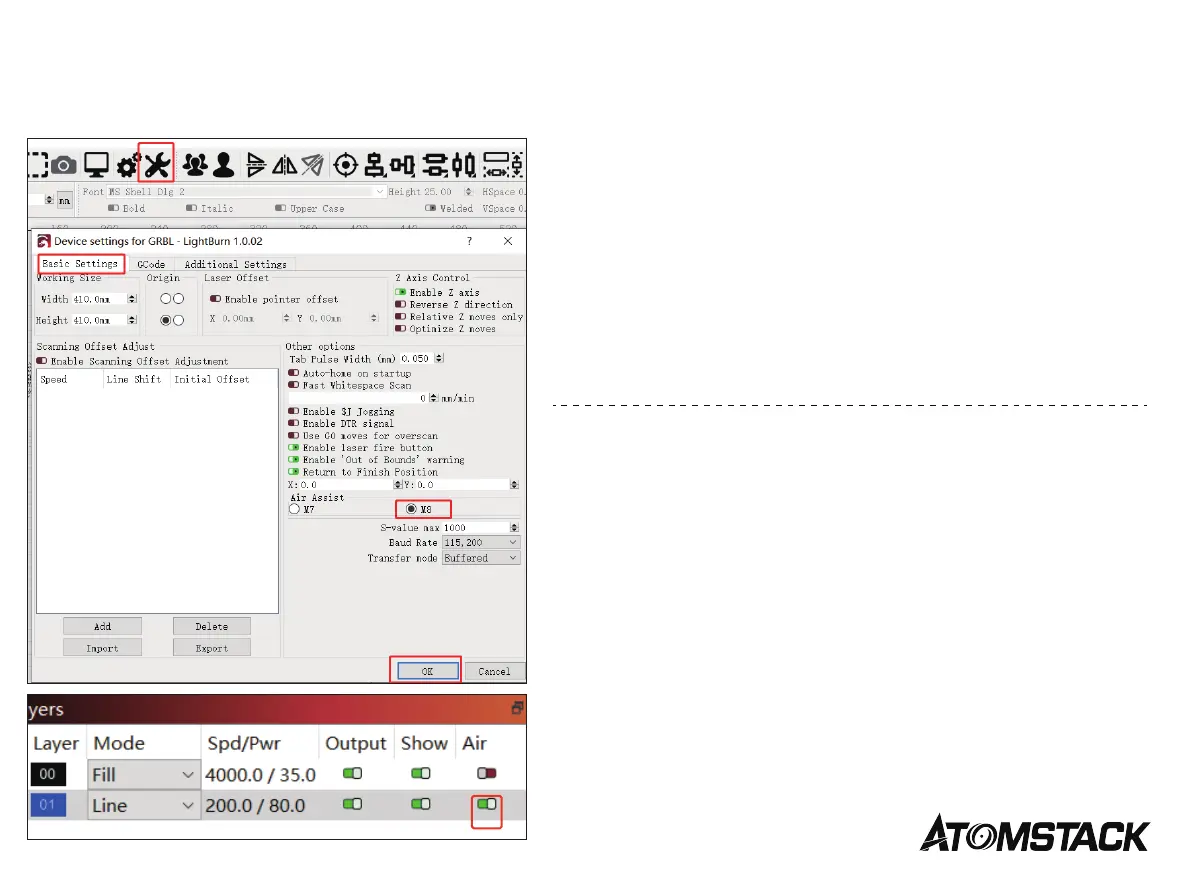The image size is (1191, 884).
Task: Click the flip horizontal triangles icon
Action: pyautogui.click(x=256, y=164)
